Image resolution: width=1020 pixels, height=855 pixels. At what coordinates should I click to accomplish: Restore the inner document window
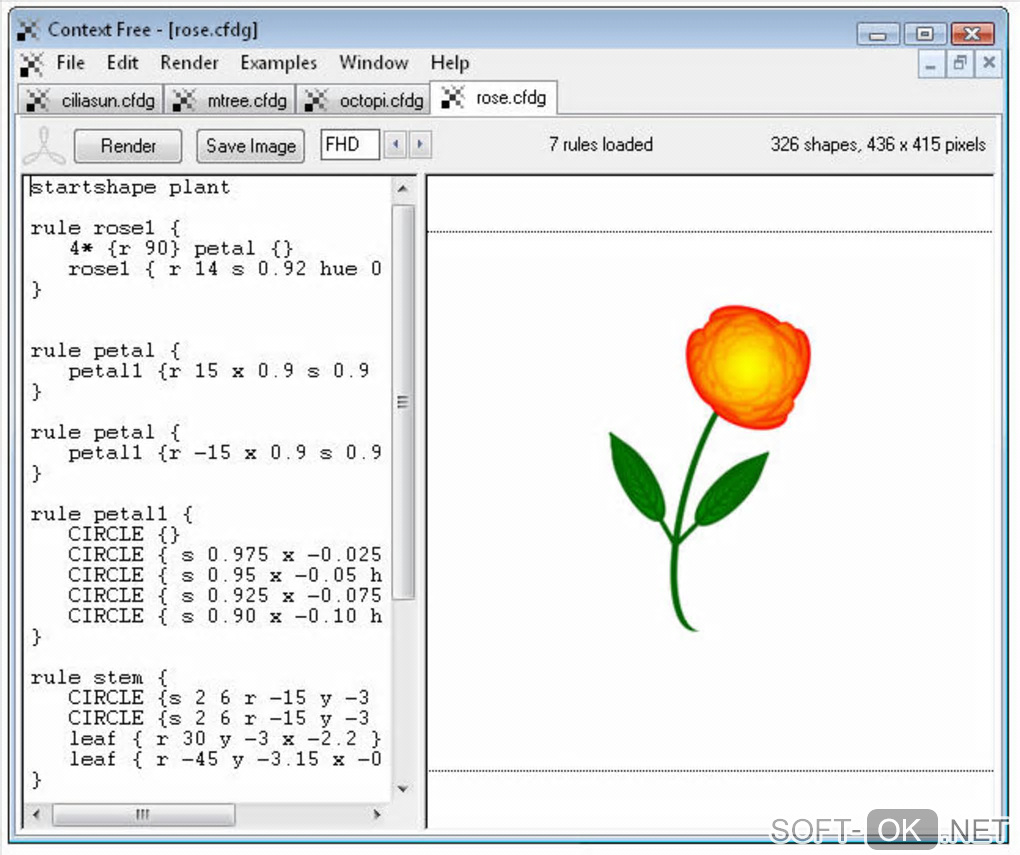click(x=960, y=64)
